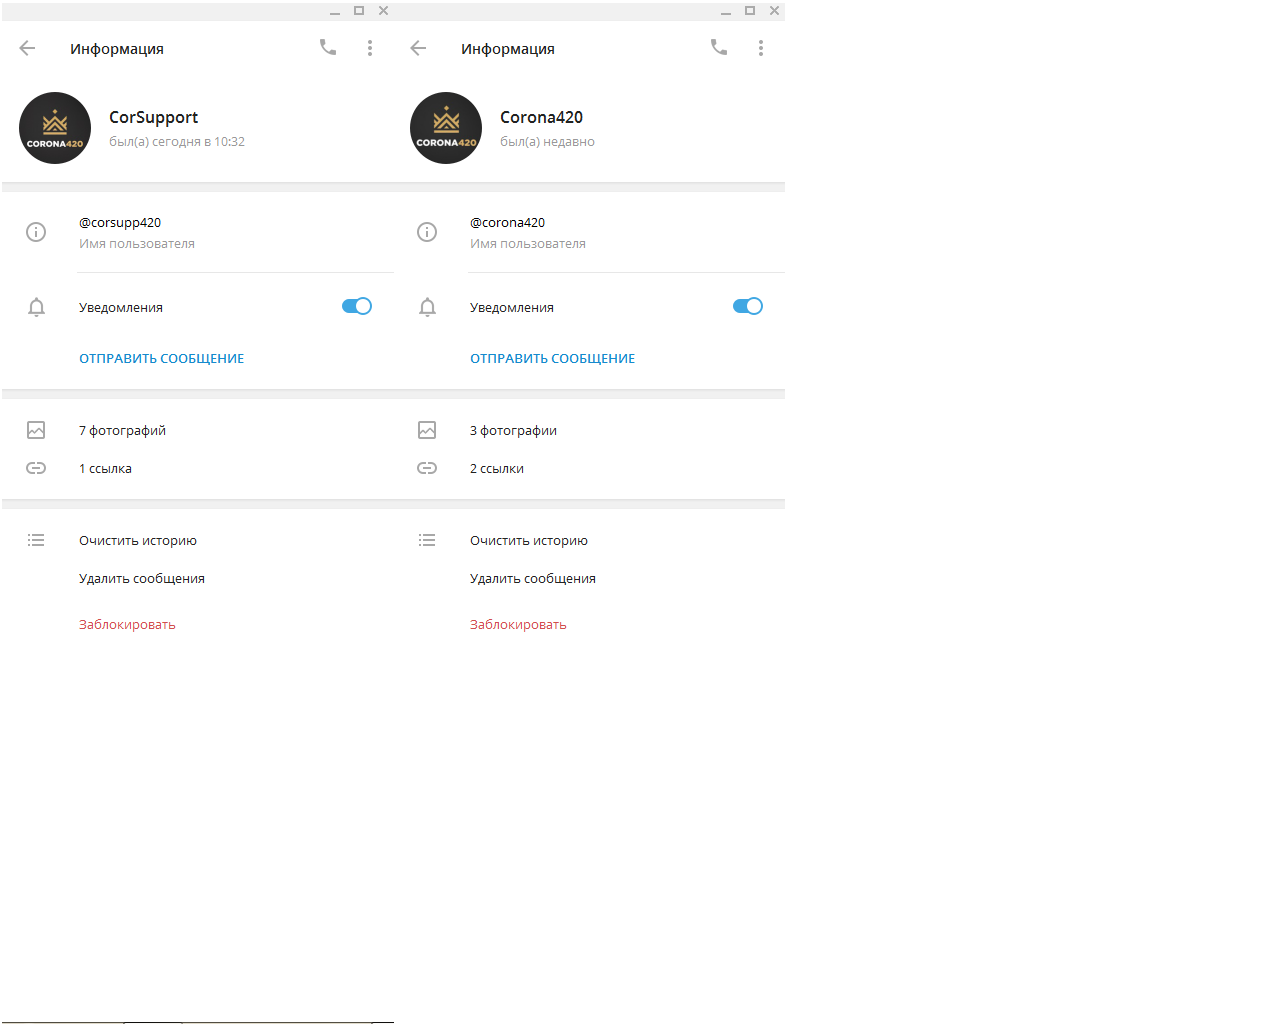The height and width of the screenshot is (1024, 1280).
Task: Go back from Corona420 info panel
Action: [x=418, y=48]
